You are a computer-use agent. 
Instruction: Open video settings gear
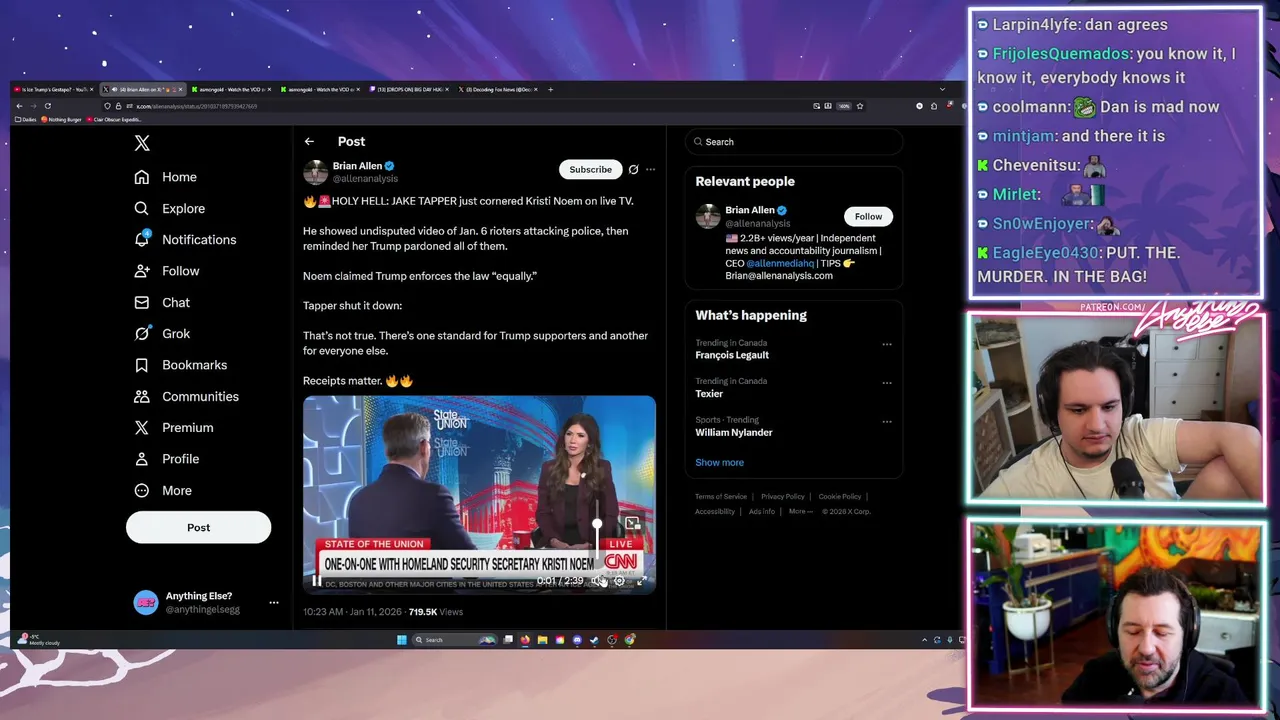619,581
